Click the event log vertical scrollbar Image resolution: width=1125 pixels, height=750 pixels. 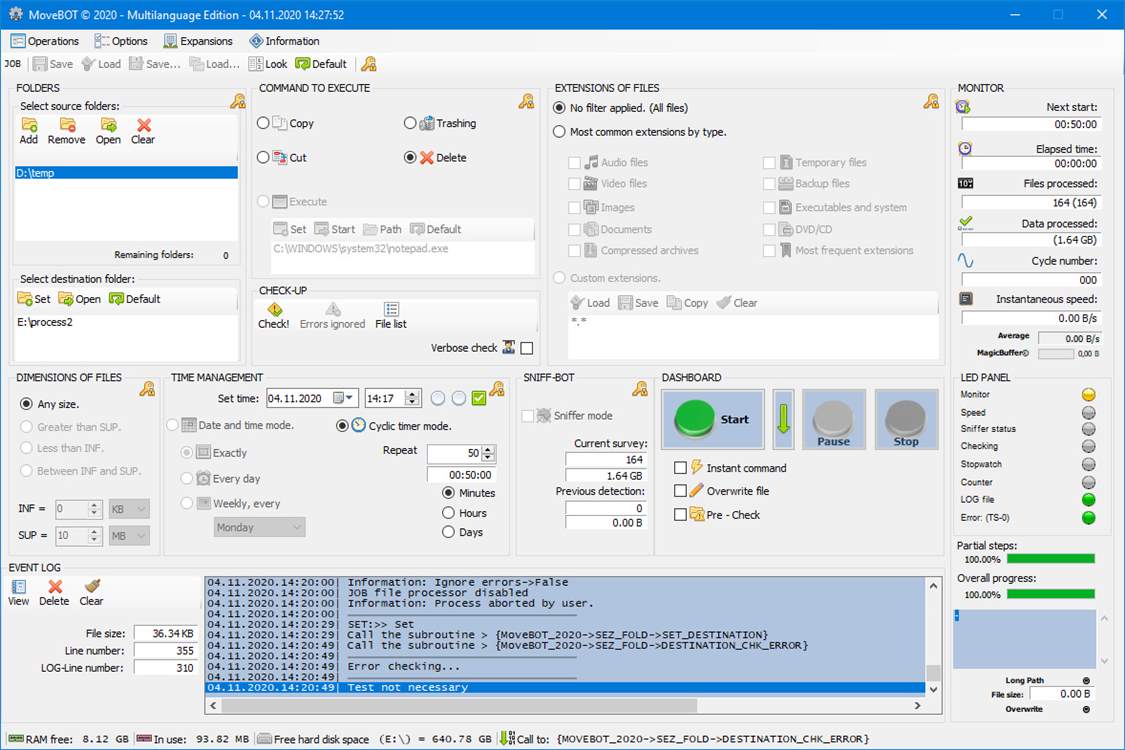[933, 637]
